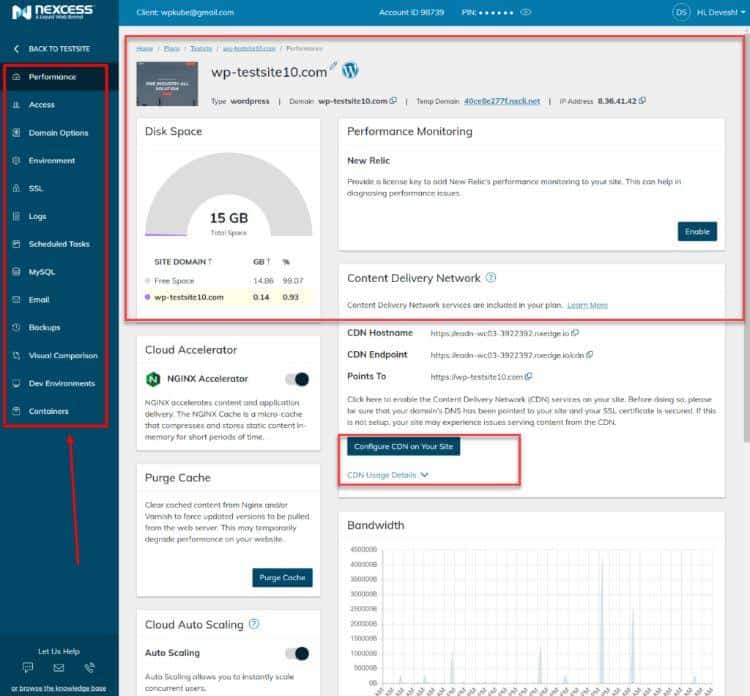Click the email support icon

tap(59, 667)
